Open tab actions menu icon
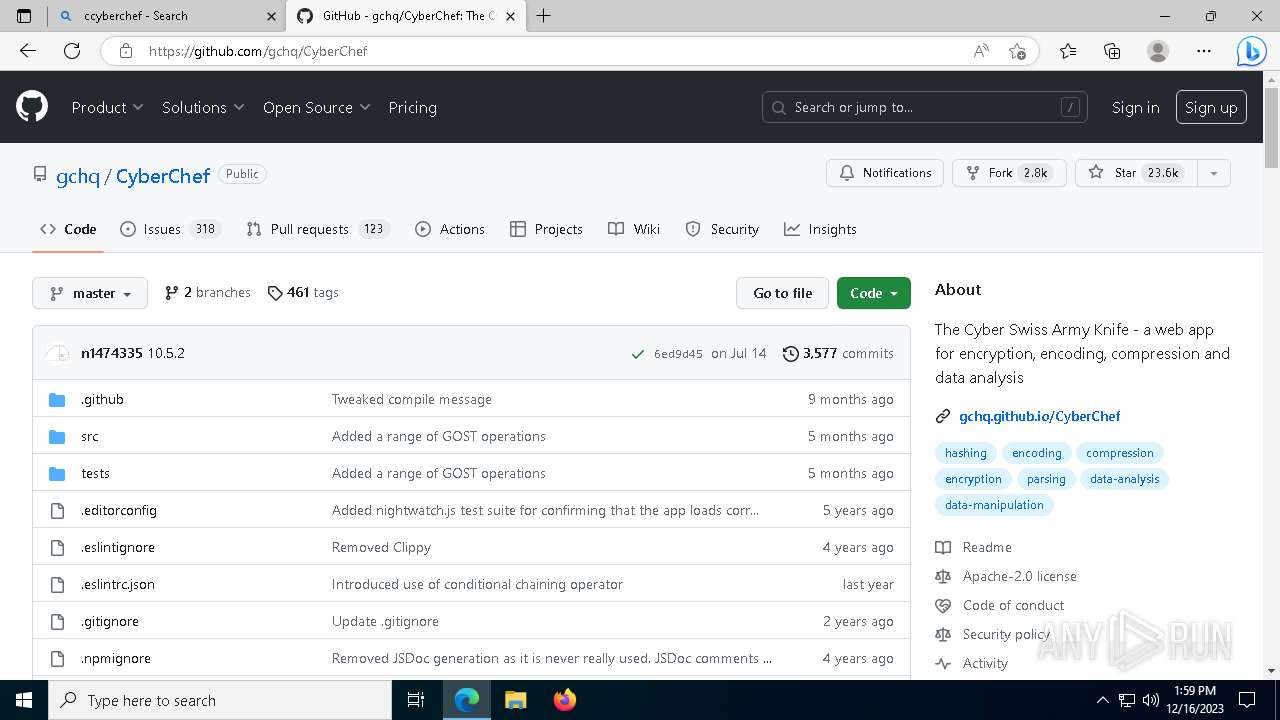Screen dimensions: 1280x720 (x=24, y=16)
